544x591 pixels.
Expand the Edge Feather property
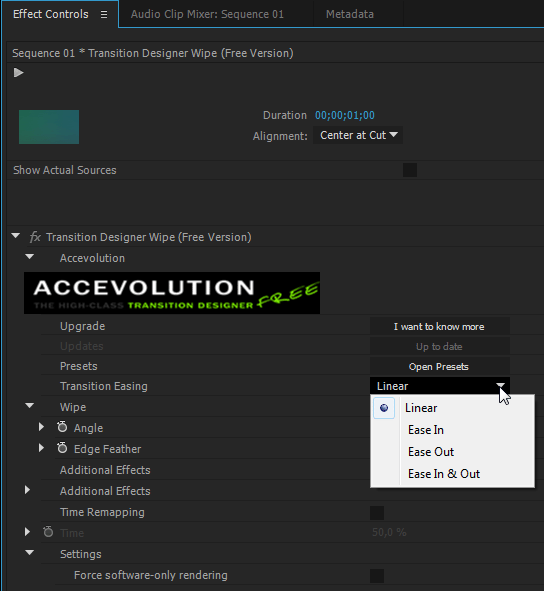41,448
